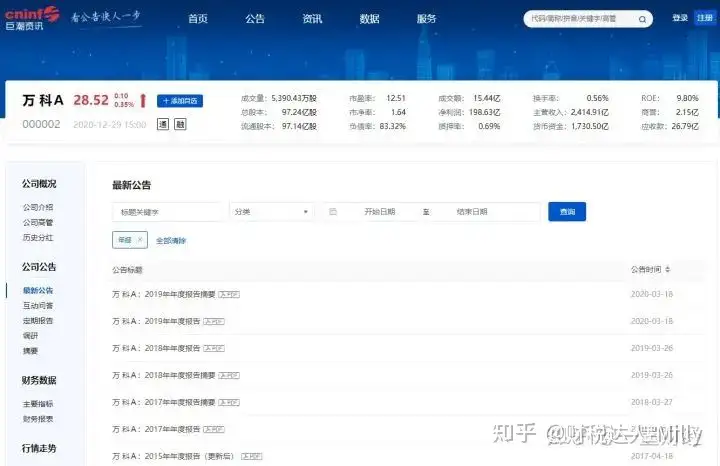Open 财务报表 in sidebar

pyautogui.click(x=38, y=419)
